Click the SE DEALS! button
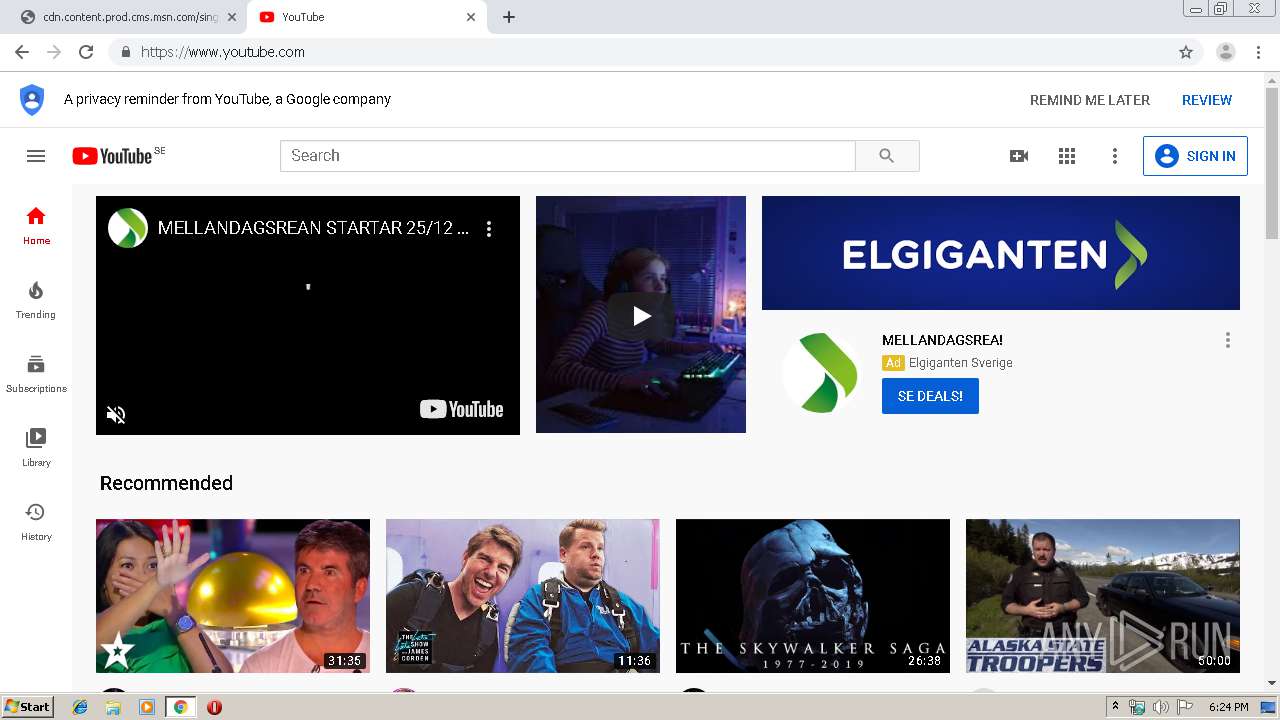This screenshot has width=1280, height=720. pyautogui.click(x=930, y=396)
